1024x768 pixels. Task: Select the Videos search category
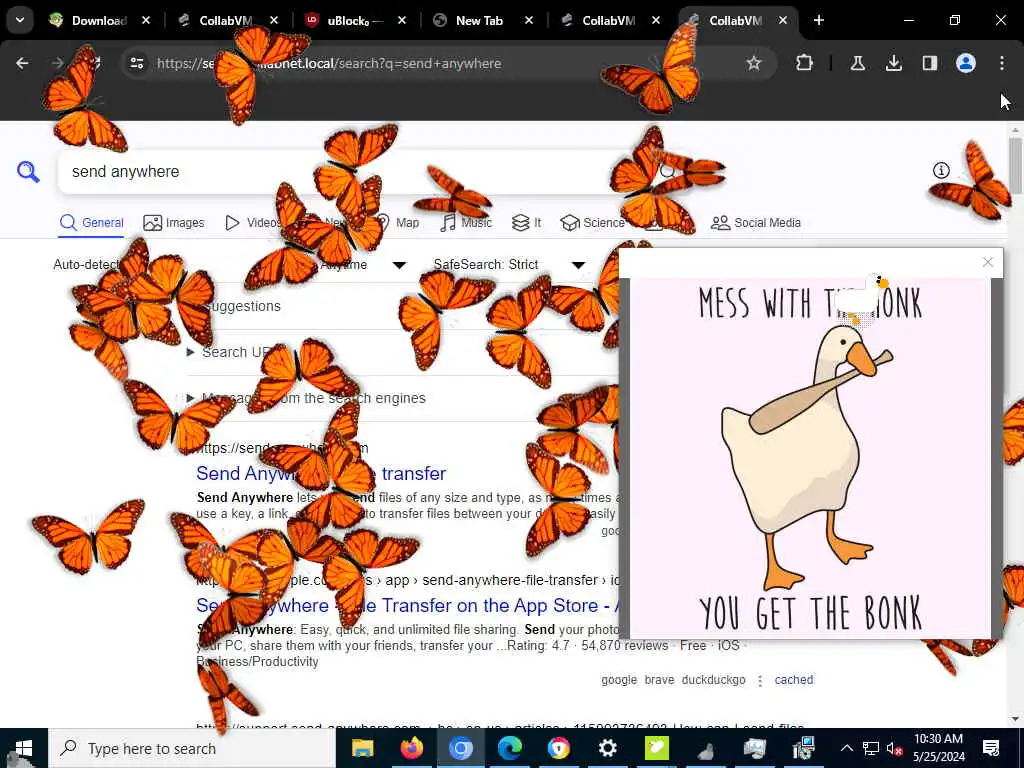pos(253,223)
